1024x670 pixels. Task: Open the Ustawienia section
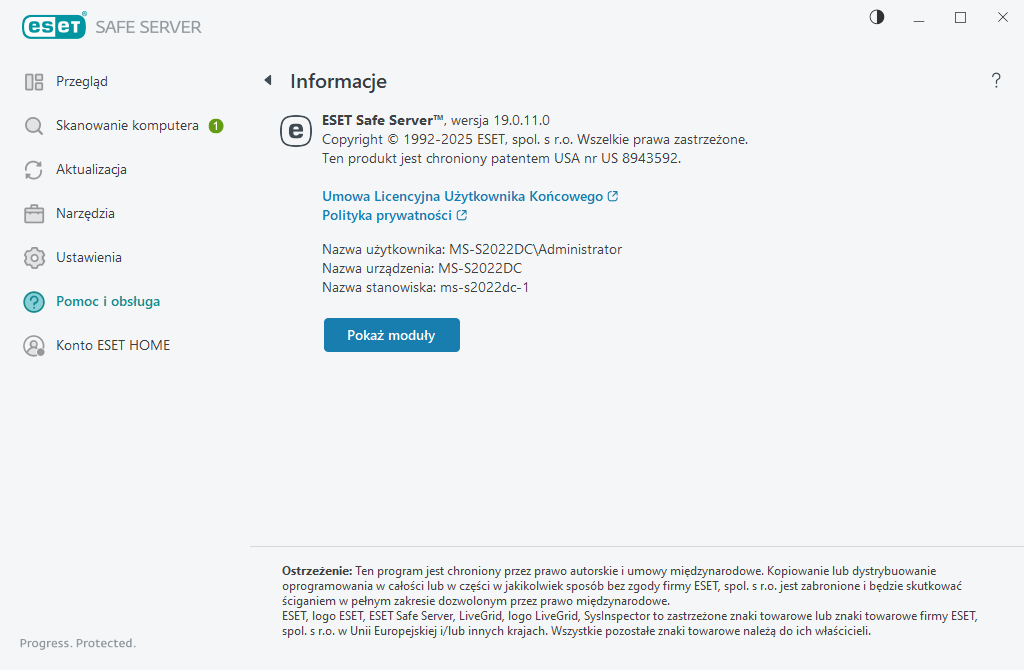89,258
